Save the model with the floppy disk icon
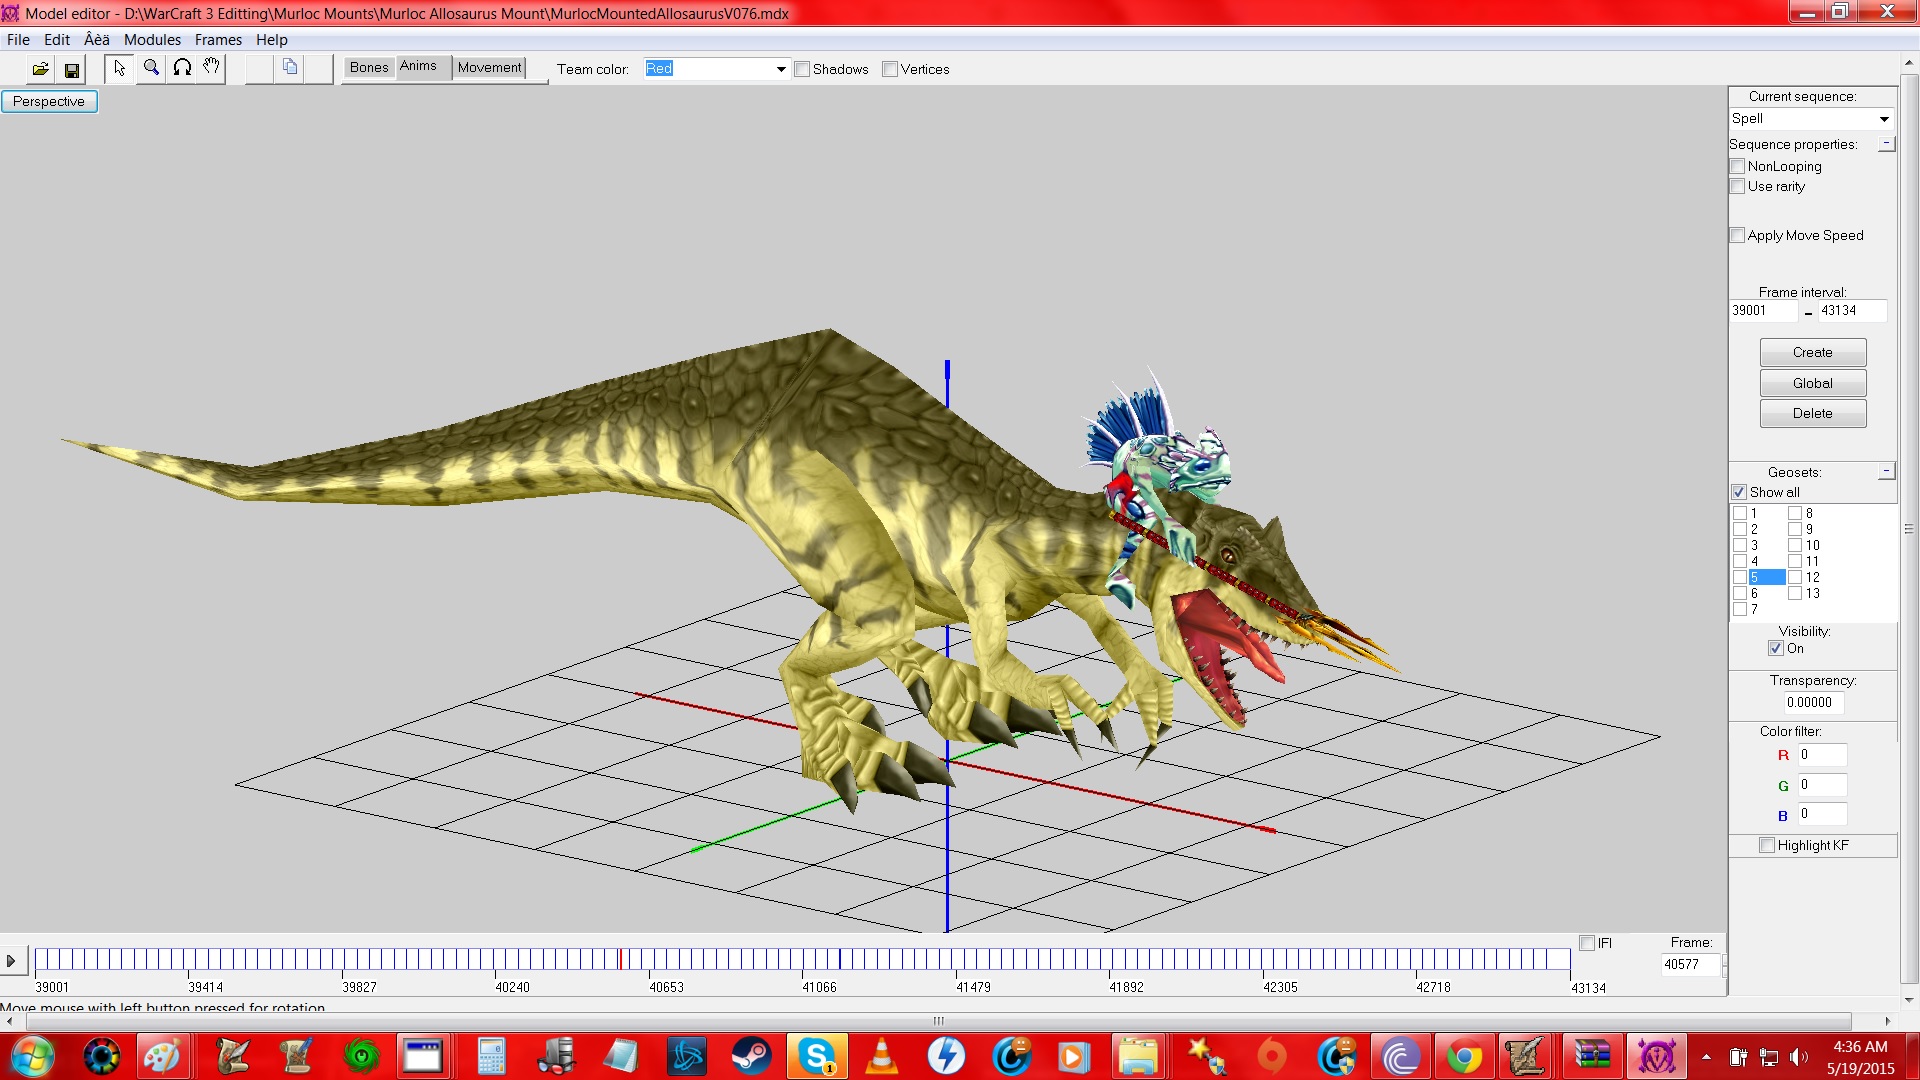 click(x=72, y=69)
